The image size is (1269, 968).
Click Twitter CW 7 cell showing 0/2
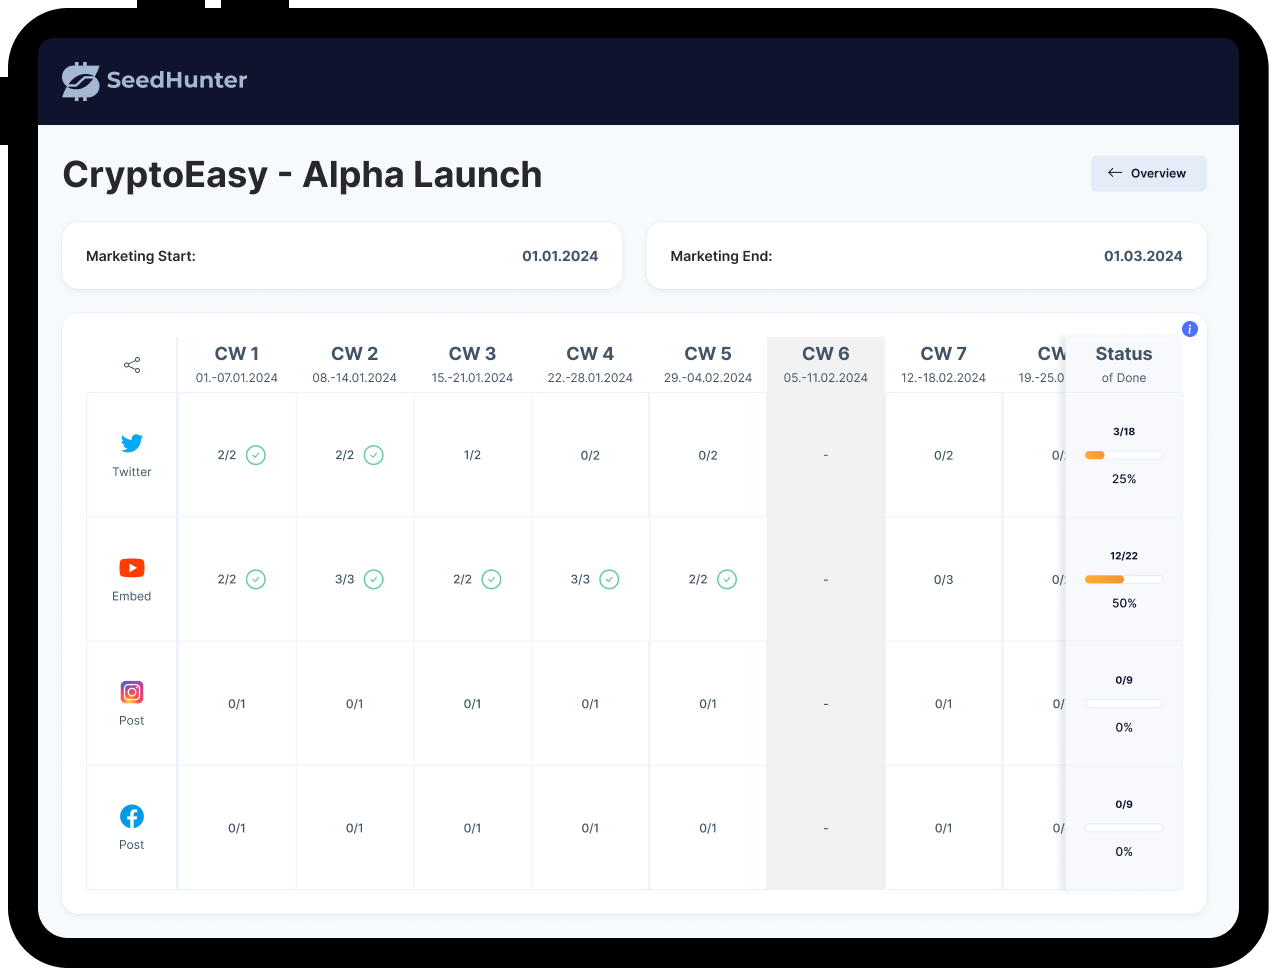click(x=943, y=455)
